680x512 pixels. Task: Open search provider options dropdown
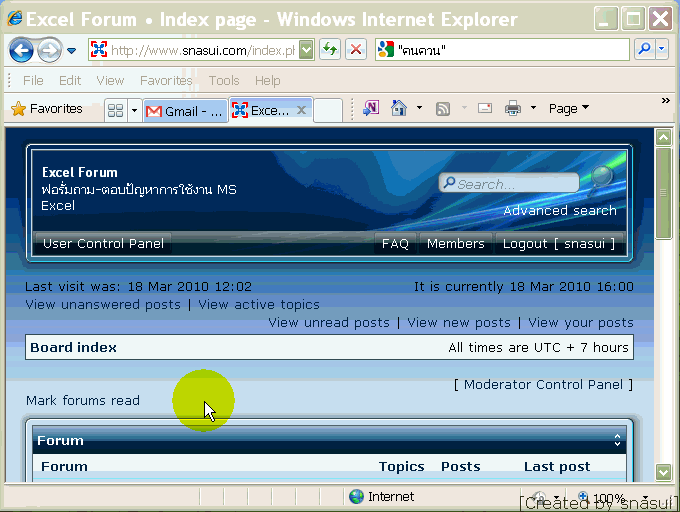(x=662, y=49)
